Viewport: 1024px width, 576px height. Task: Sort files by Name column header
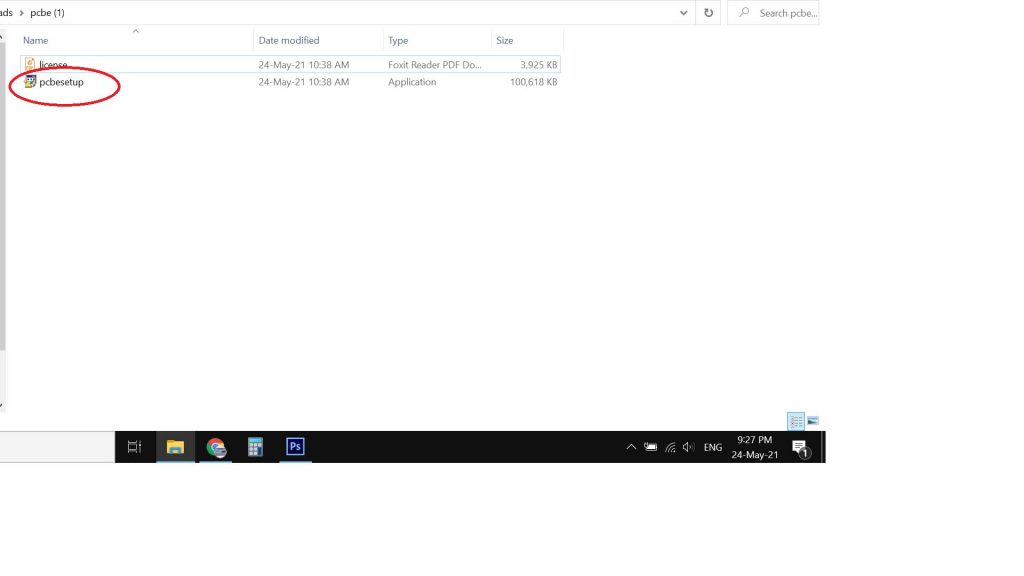[36, 41]
